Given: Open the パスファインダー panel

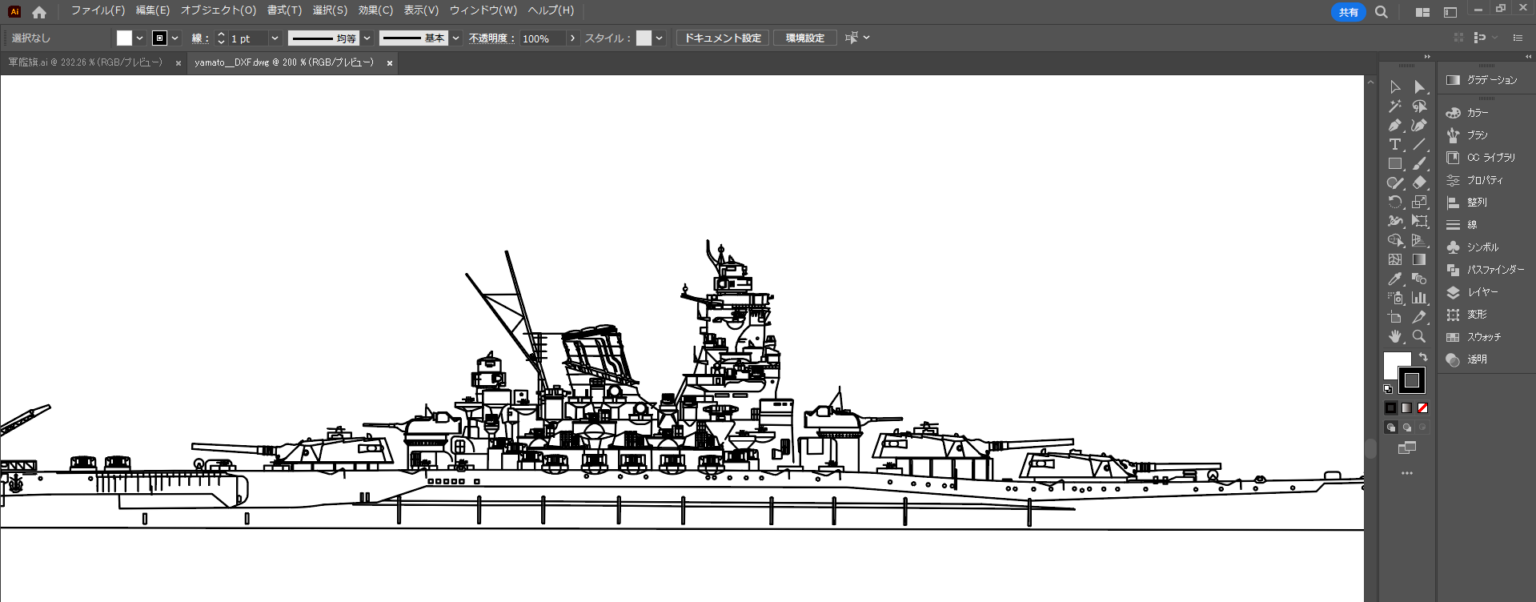Looking at the screenshot, I should click(x=1494, y=270).
